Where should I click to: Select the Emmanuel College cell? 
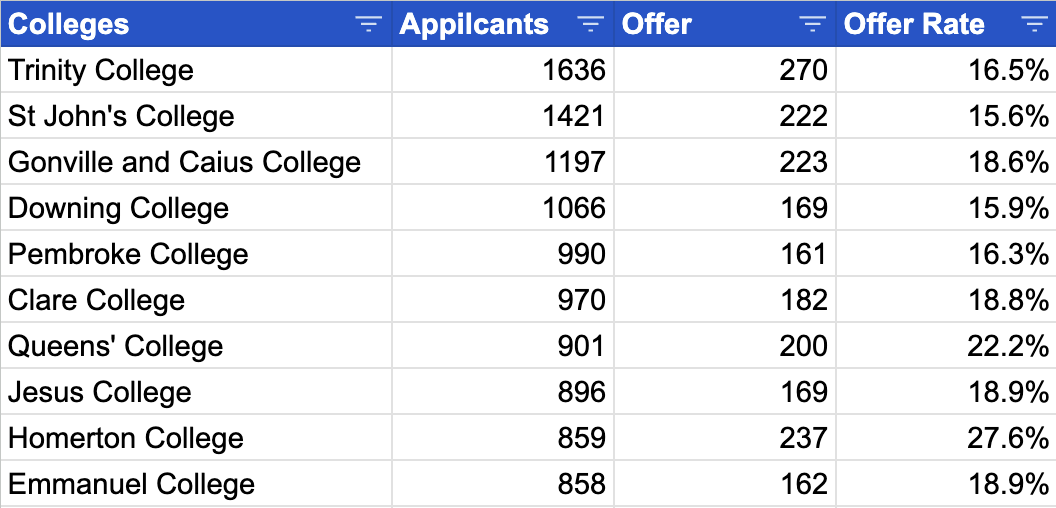point(131,484)
